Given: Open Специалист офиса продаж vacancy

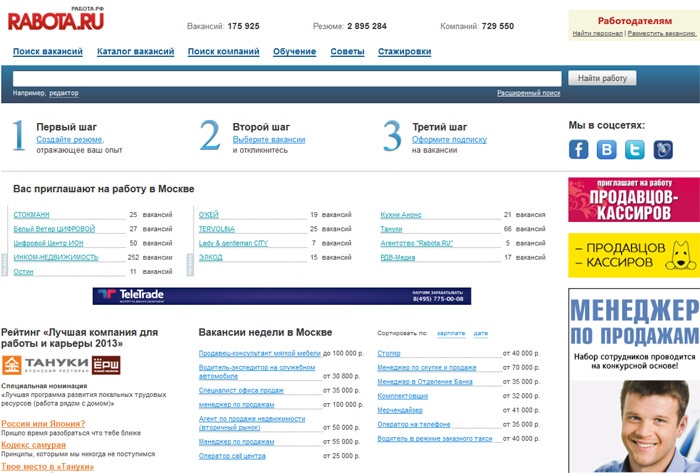Looking at the screenshot, I should (x=241, y=390).
